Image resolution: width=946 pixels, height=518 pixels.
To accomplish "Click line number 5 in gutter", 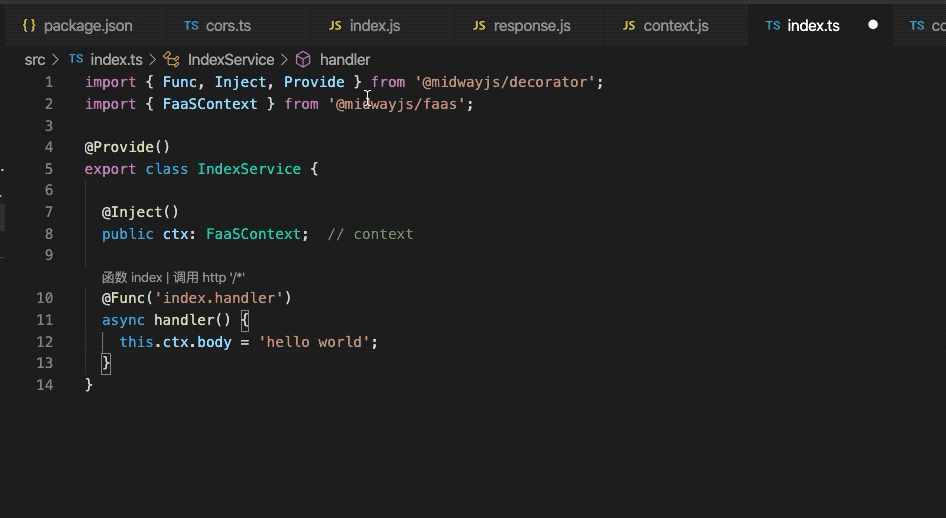I will (49, 169).
